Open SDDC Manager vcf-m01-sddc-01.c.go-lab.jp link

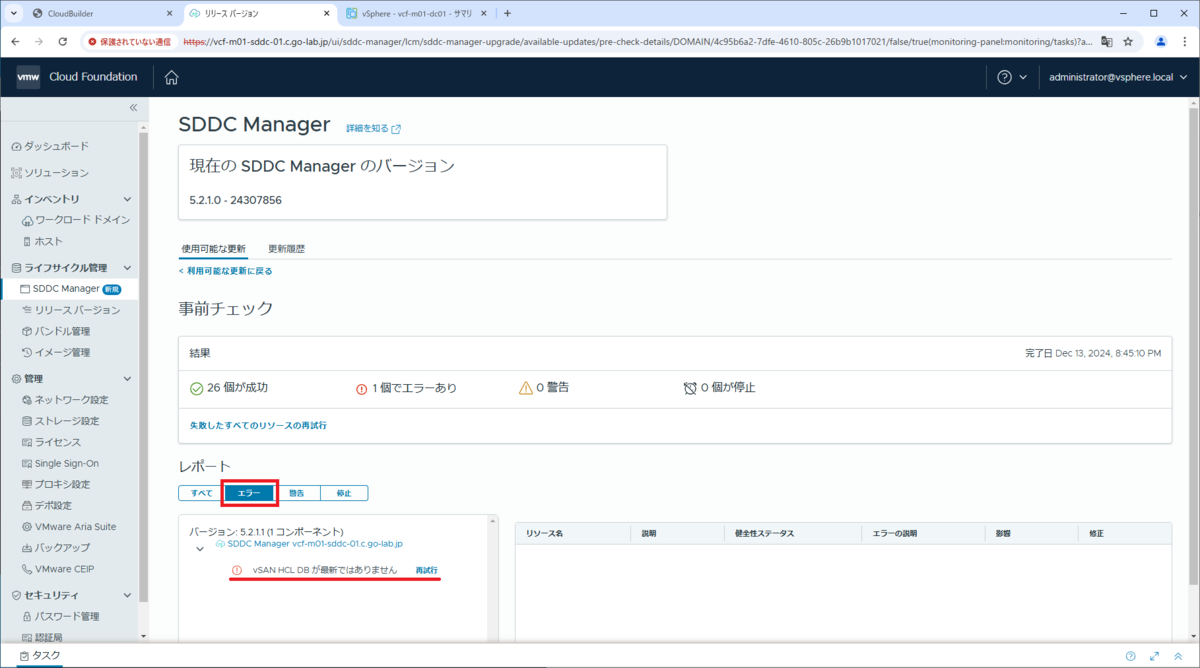point(315,544)
